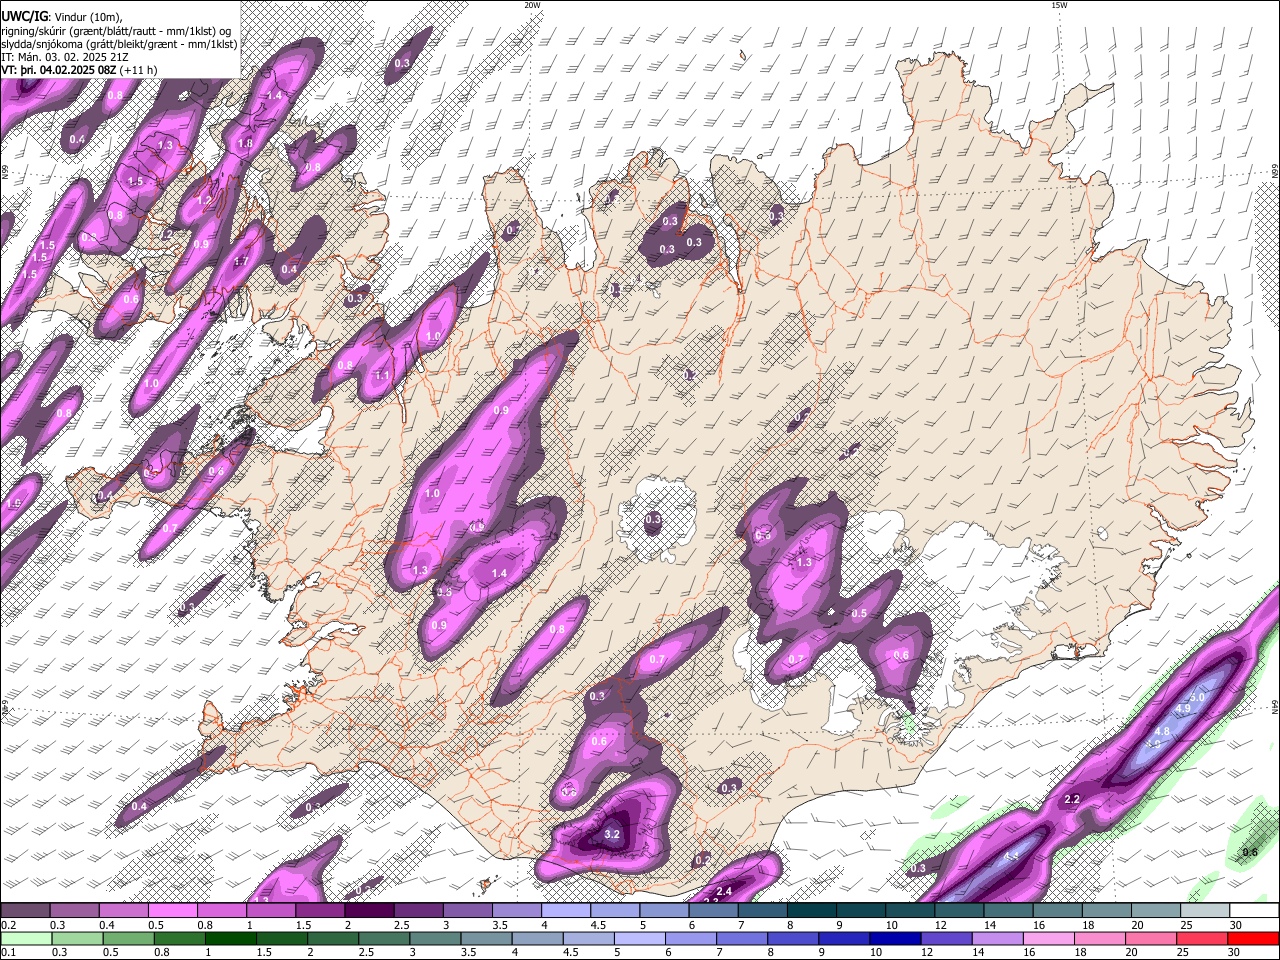
Task: Click the '1.2' precipitation value in the northwest
Action: [x=204, y=200]
